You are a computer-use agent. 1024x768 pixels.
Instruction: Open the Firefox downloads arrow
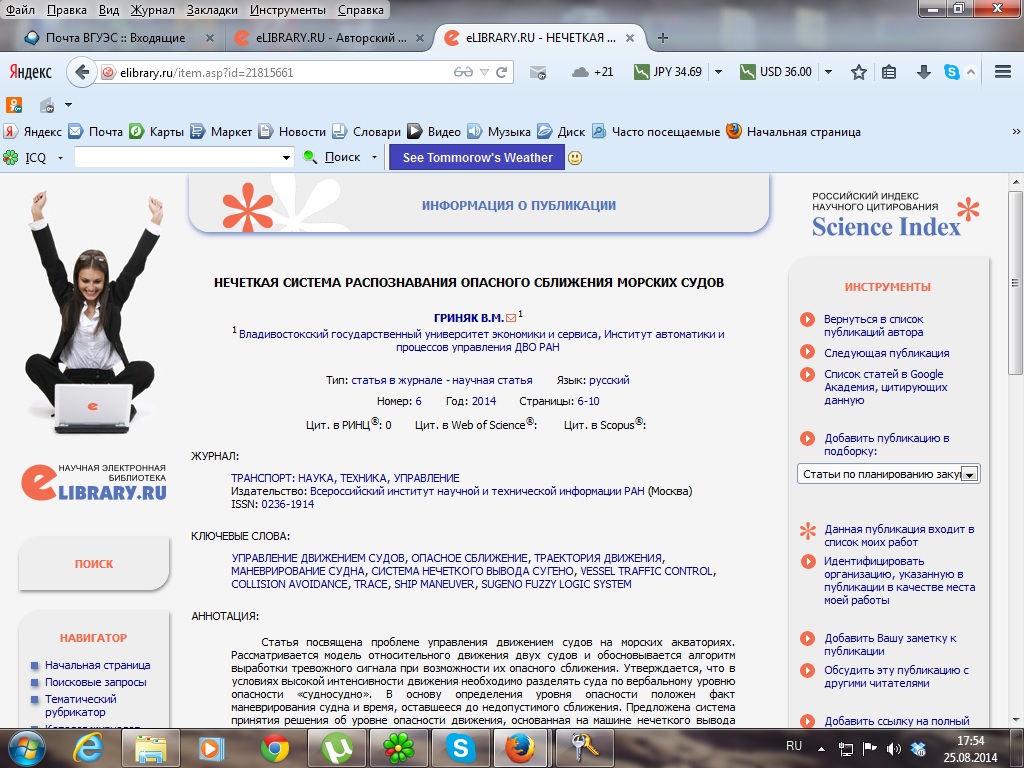click(923, 72)
